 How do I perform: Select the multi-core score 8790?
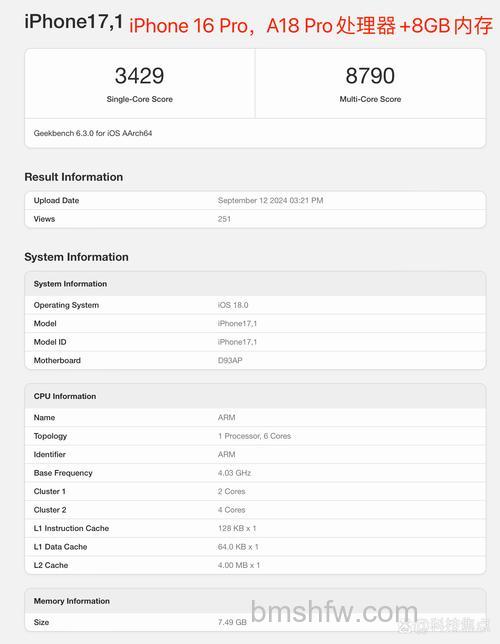coord(370,76)
